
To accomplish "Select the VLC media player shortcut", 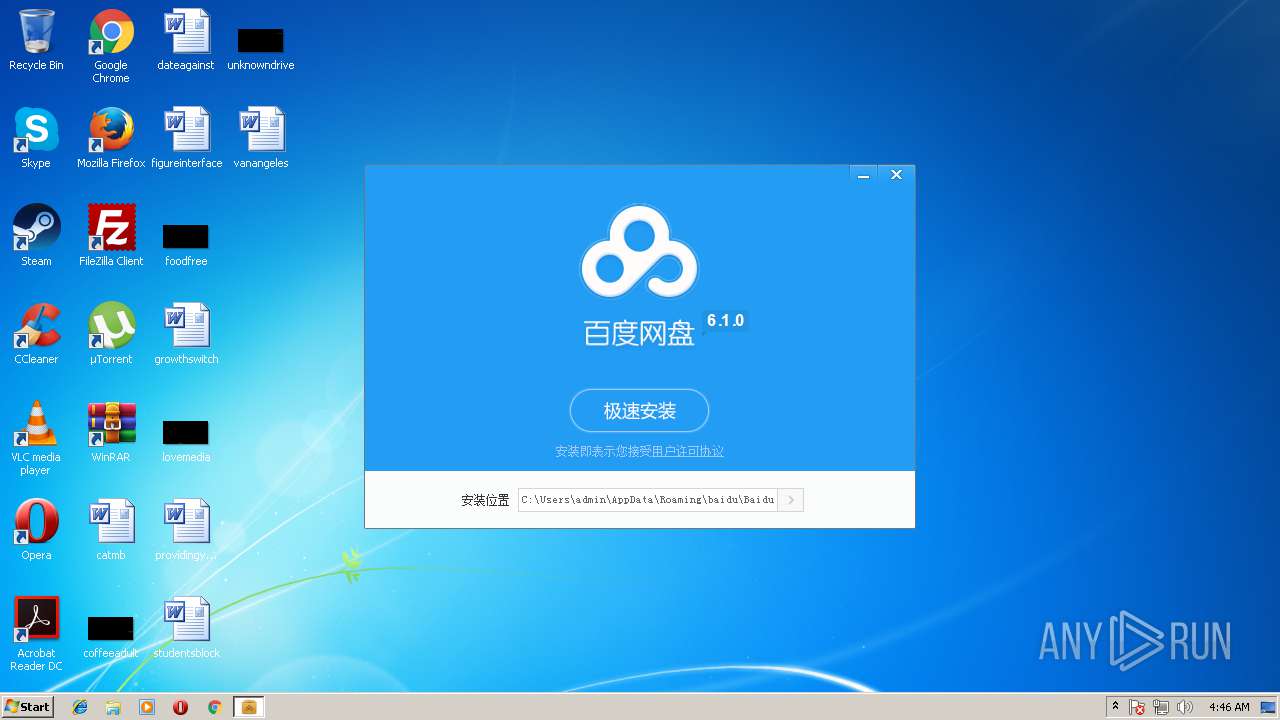I will 36,438.
